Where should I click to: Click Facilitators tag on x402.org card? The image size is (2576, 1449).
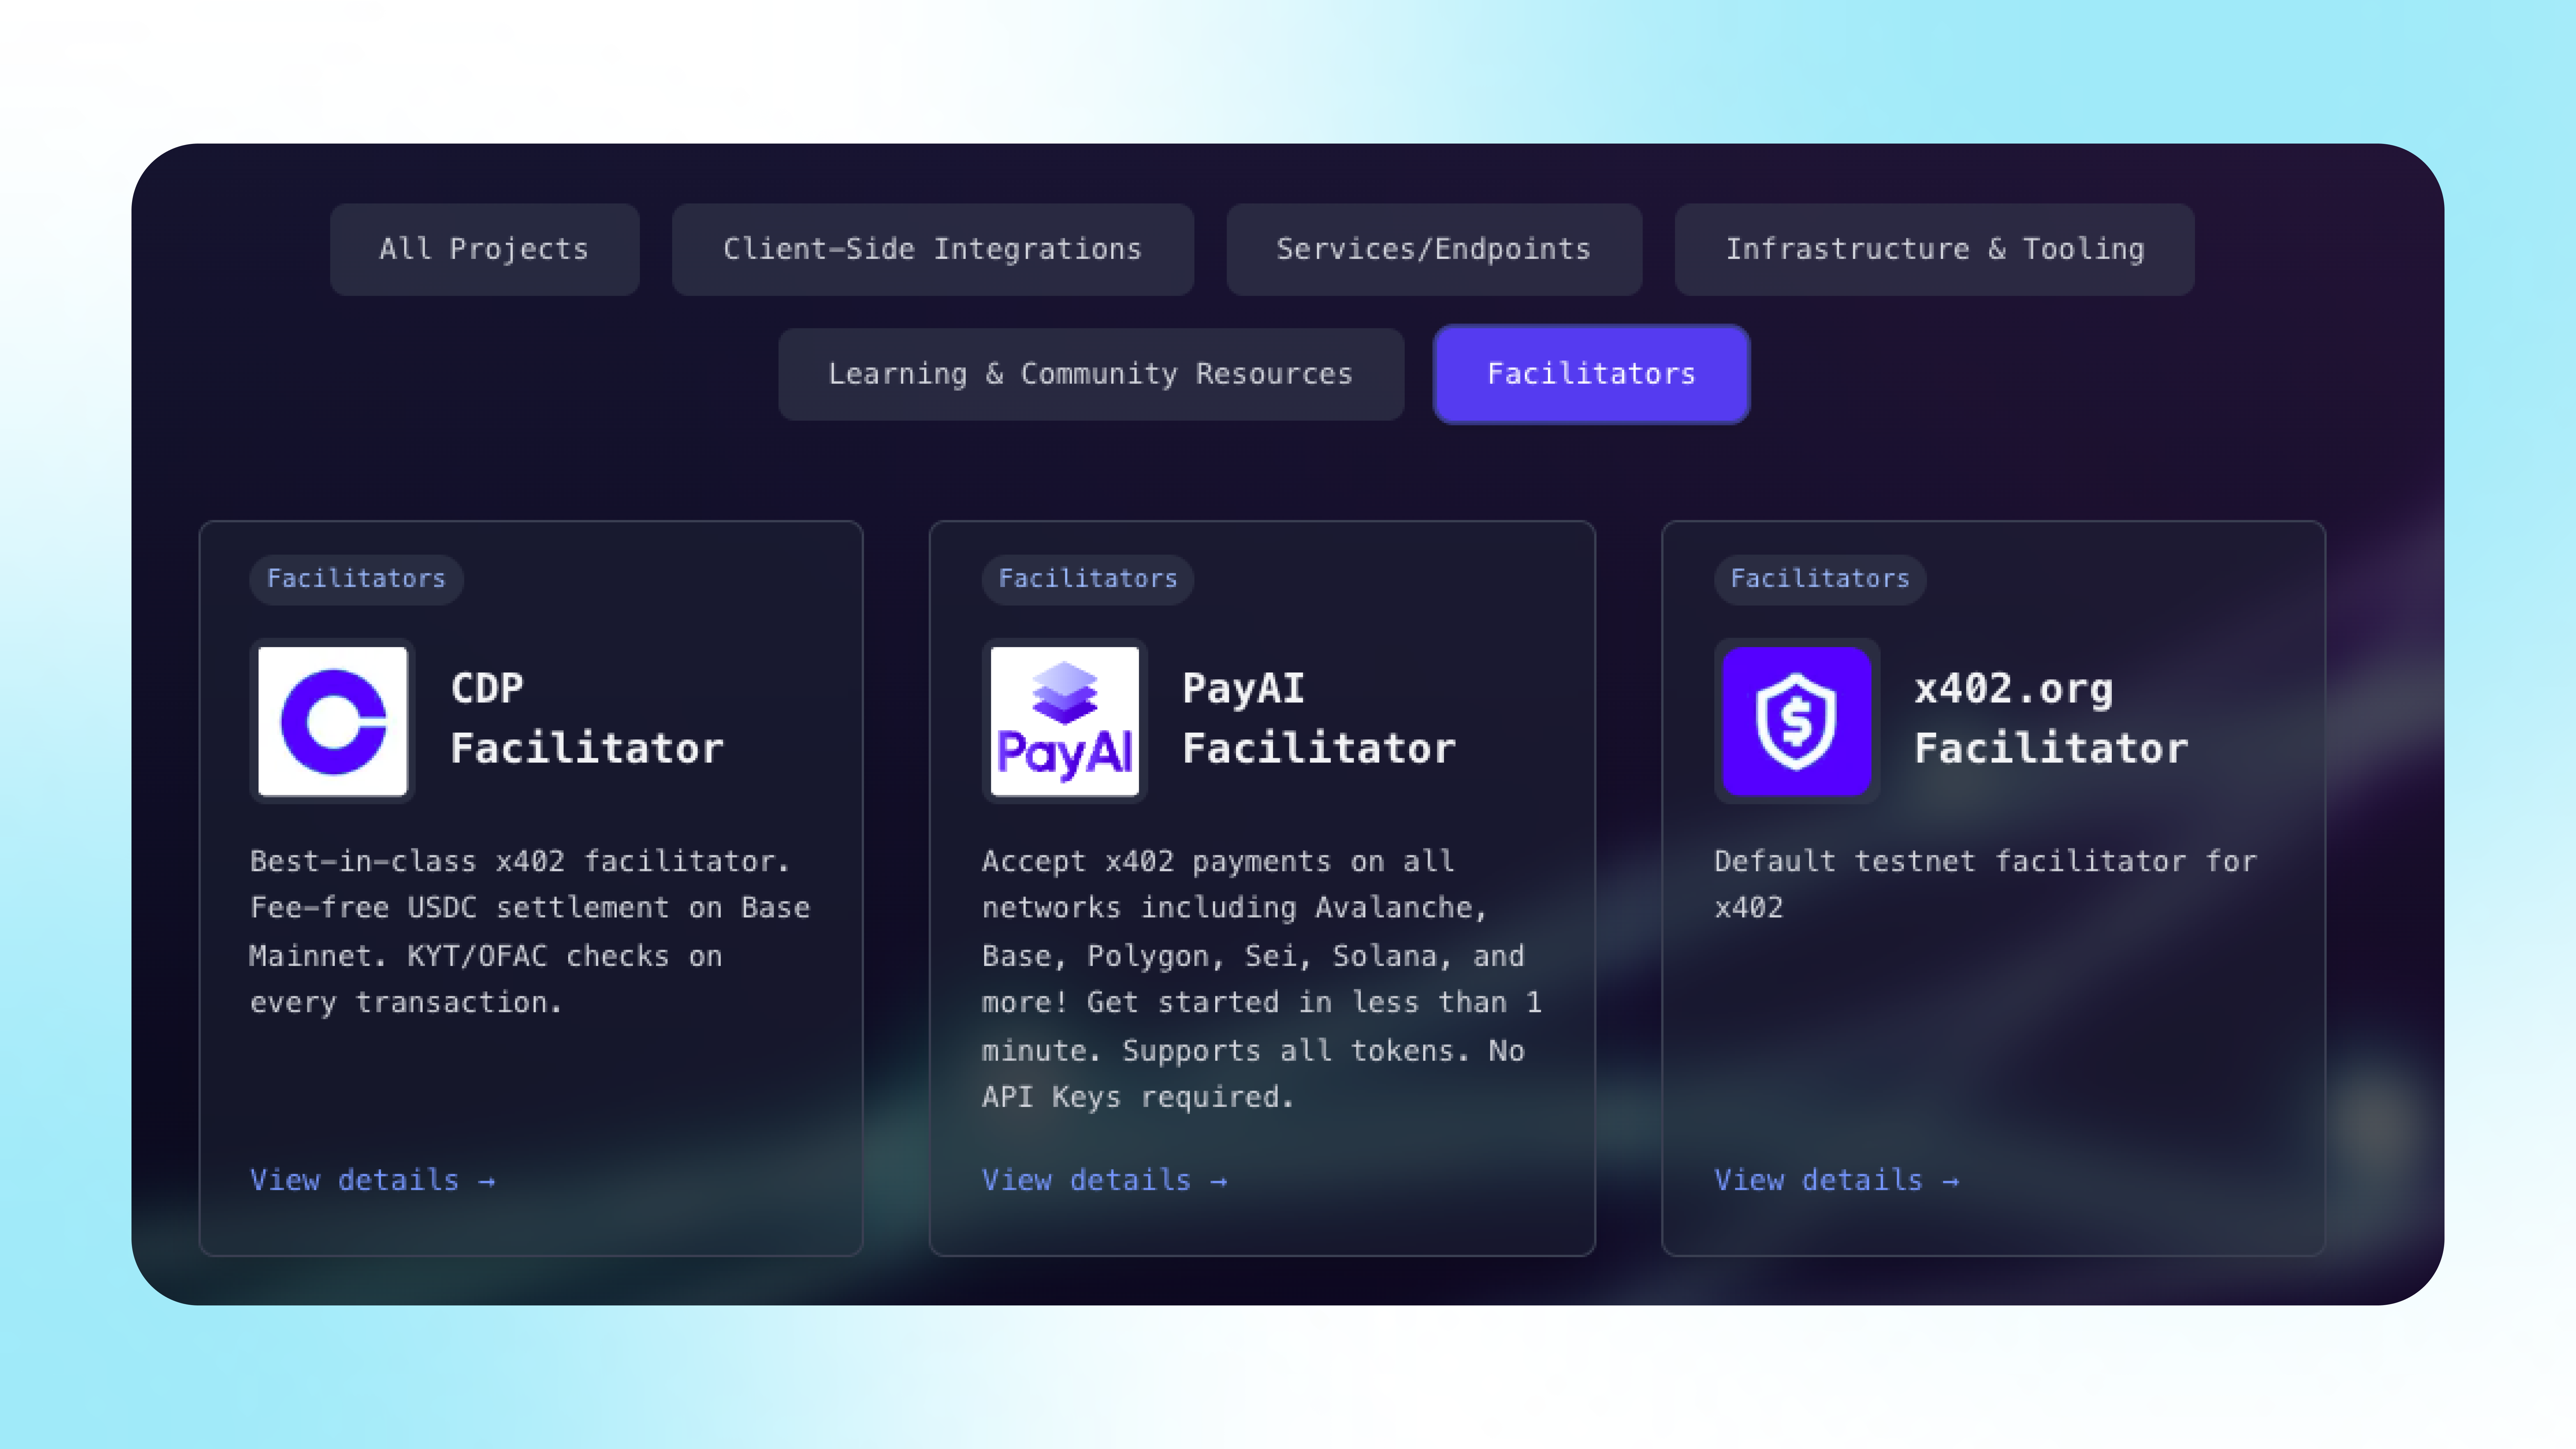(1820, 579)
